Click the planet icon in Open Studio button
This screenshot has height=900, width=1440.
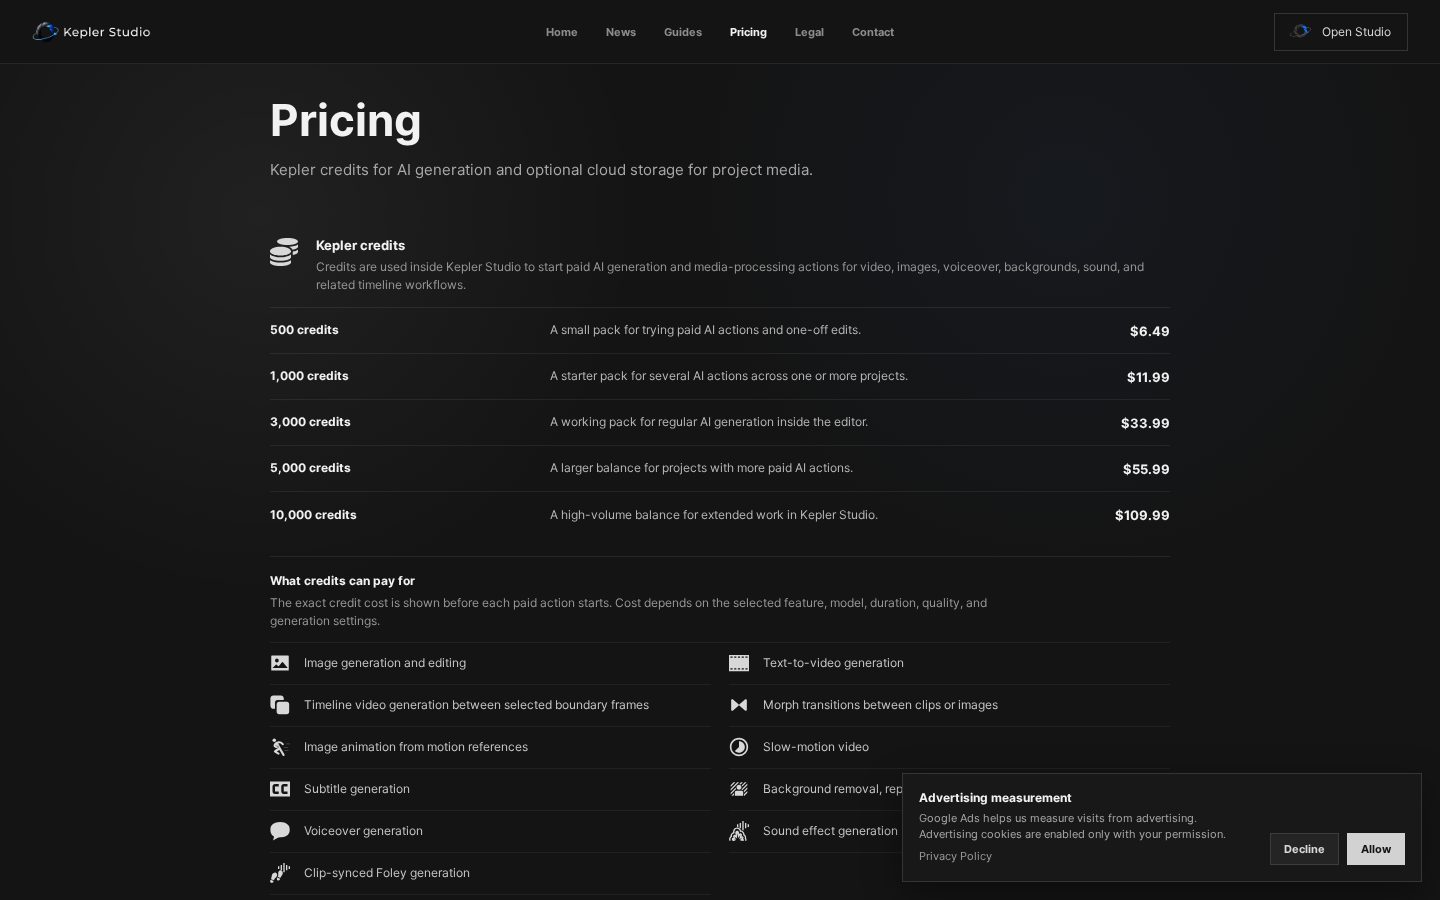pos(1300,32)
